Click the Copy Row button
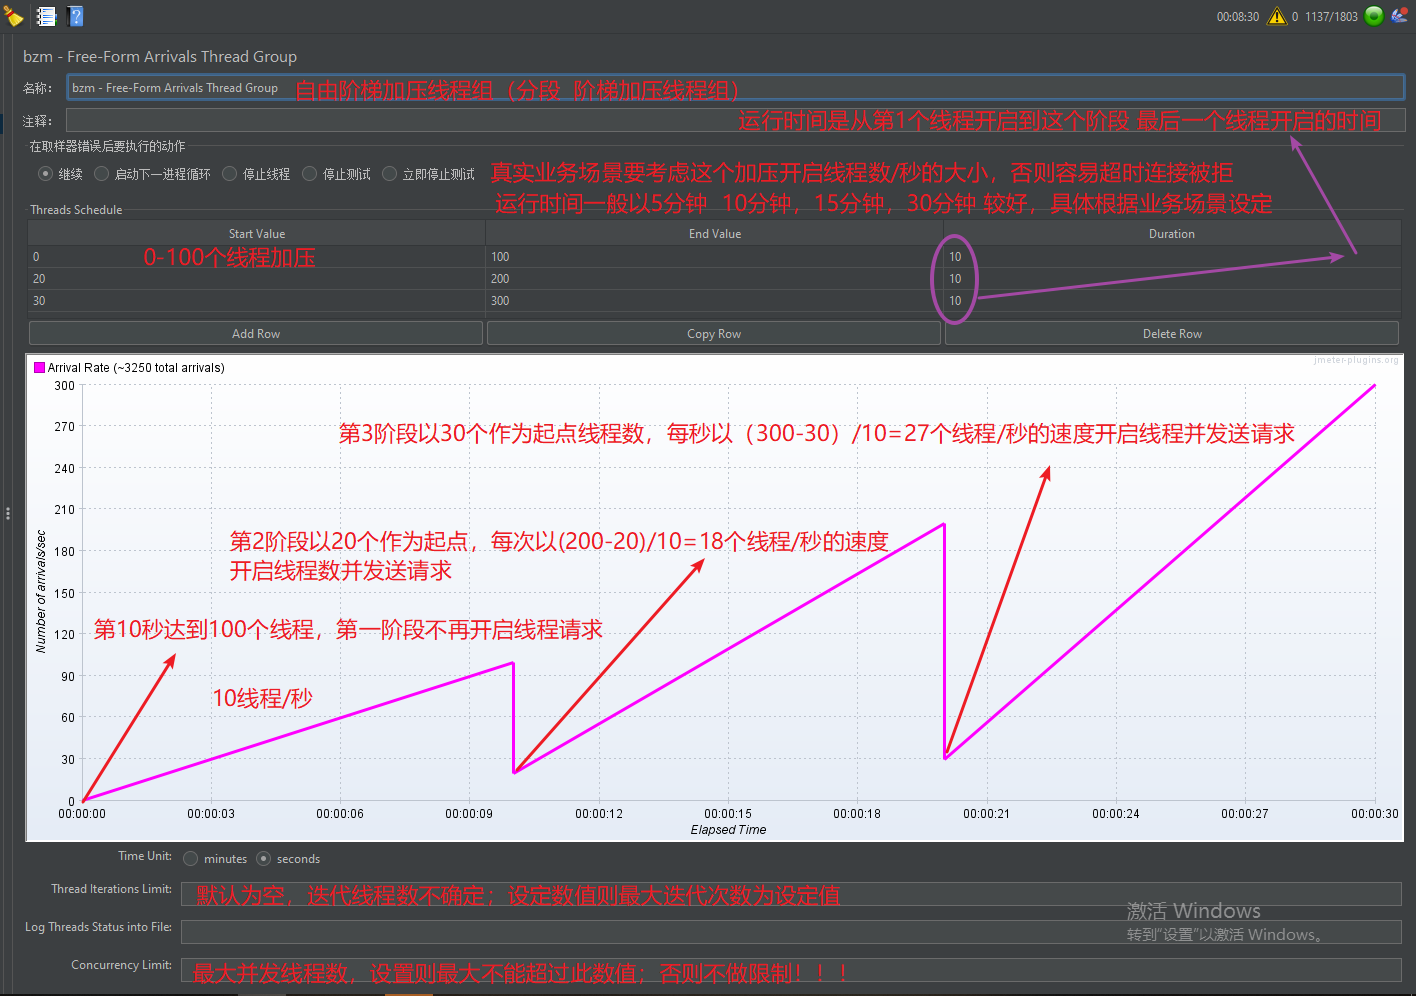 coord(714,333)
